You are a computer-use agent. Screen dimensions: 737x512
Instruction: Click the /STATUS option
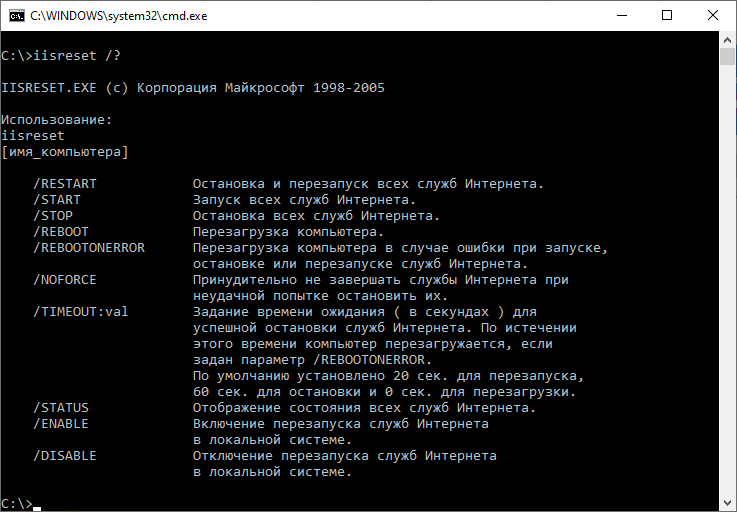(x=61, y=408)
